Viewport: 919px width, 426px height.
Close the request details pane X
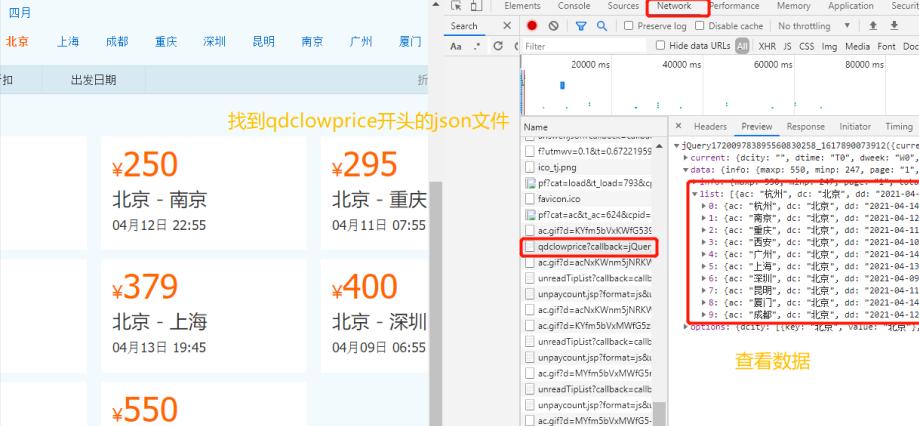[x=678, y=126]
